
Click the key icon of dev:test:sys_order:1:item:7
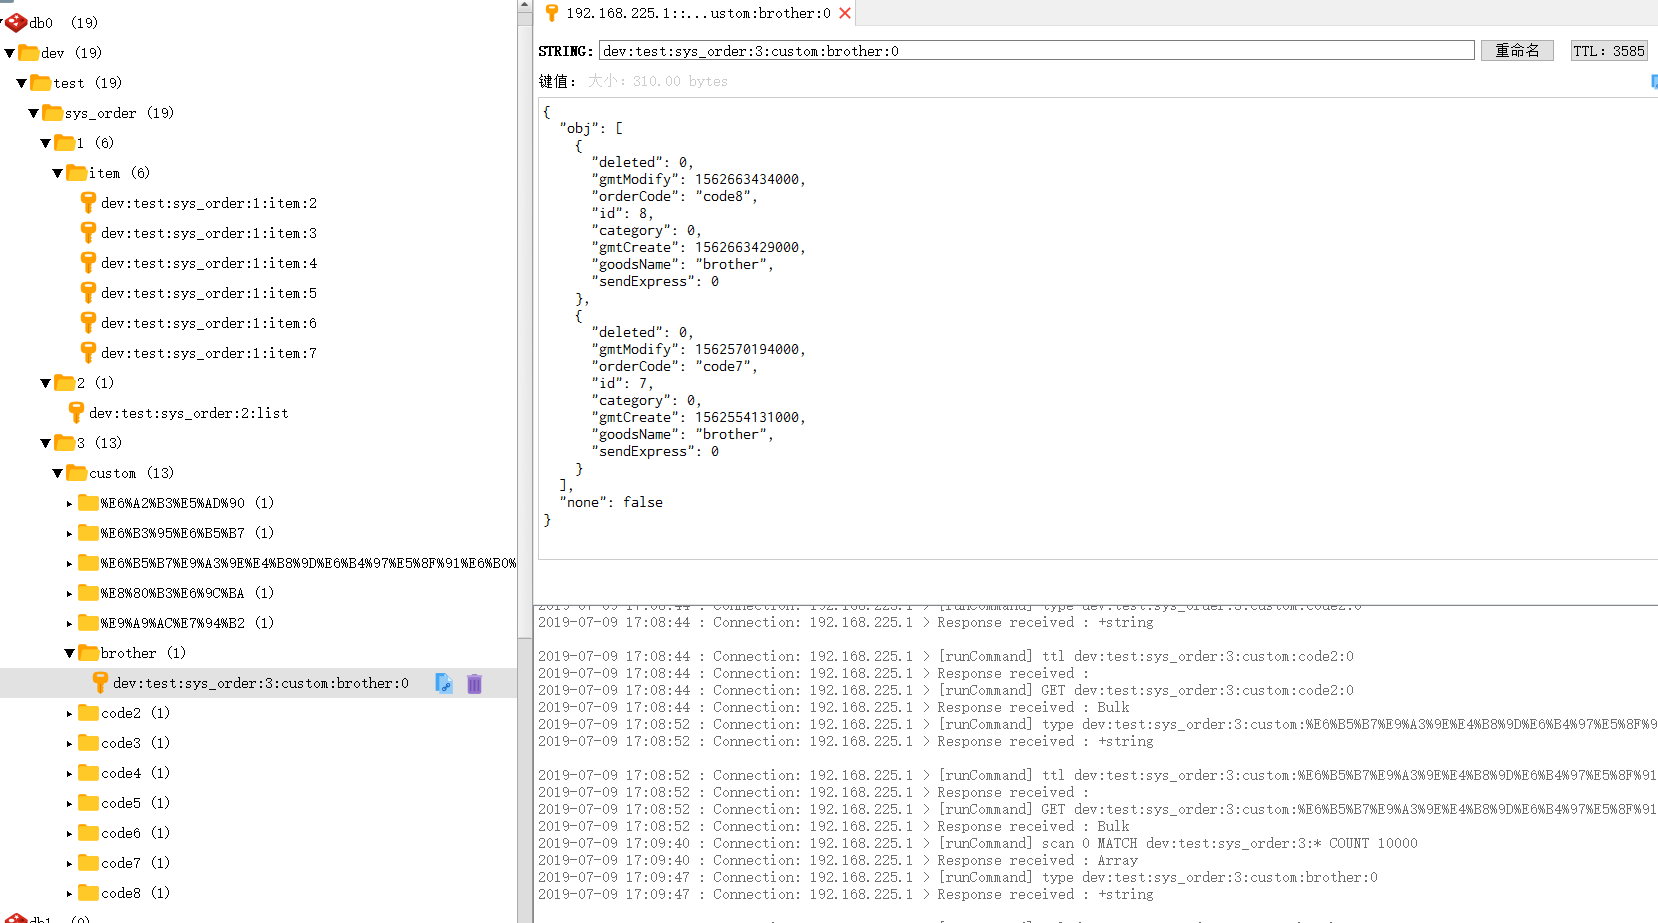88,352
